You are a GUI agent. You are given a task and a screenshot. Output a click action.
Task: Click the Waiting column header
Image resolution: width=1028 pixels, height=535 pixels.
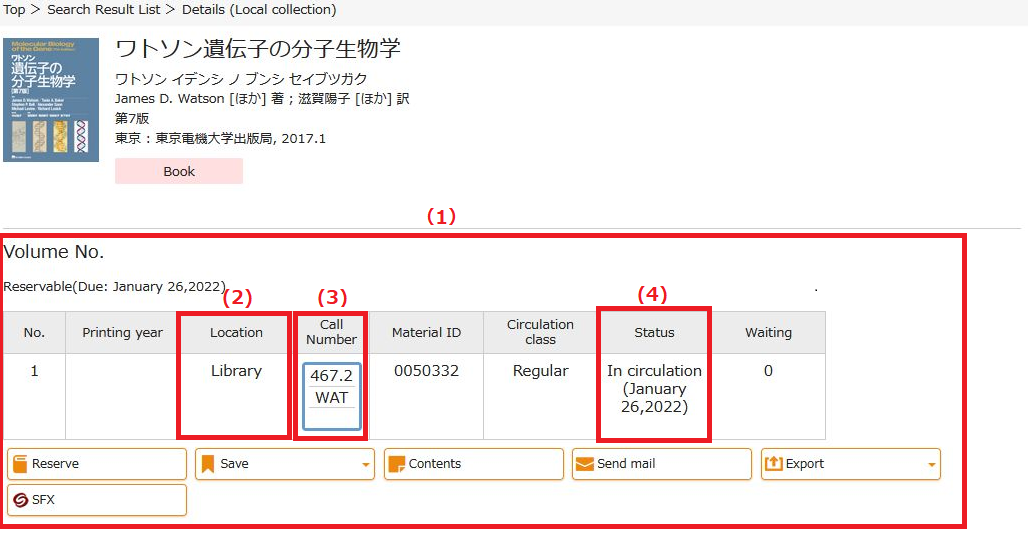(768, 332)
